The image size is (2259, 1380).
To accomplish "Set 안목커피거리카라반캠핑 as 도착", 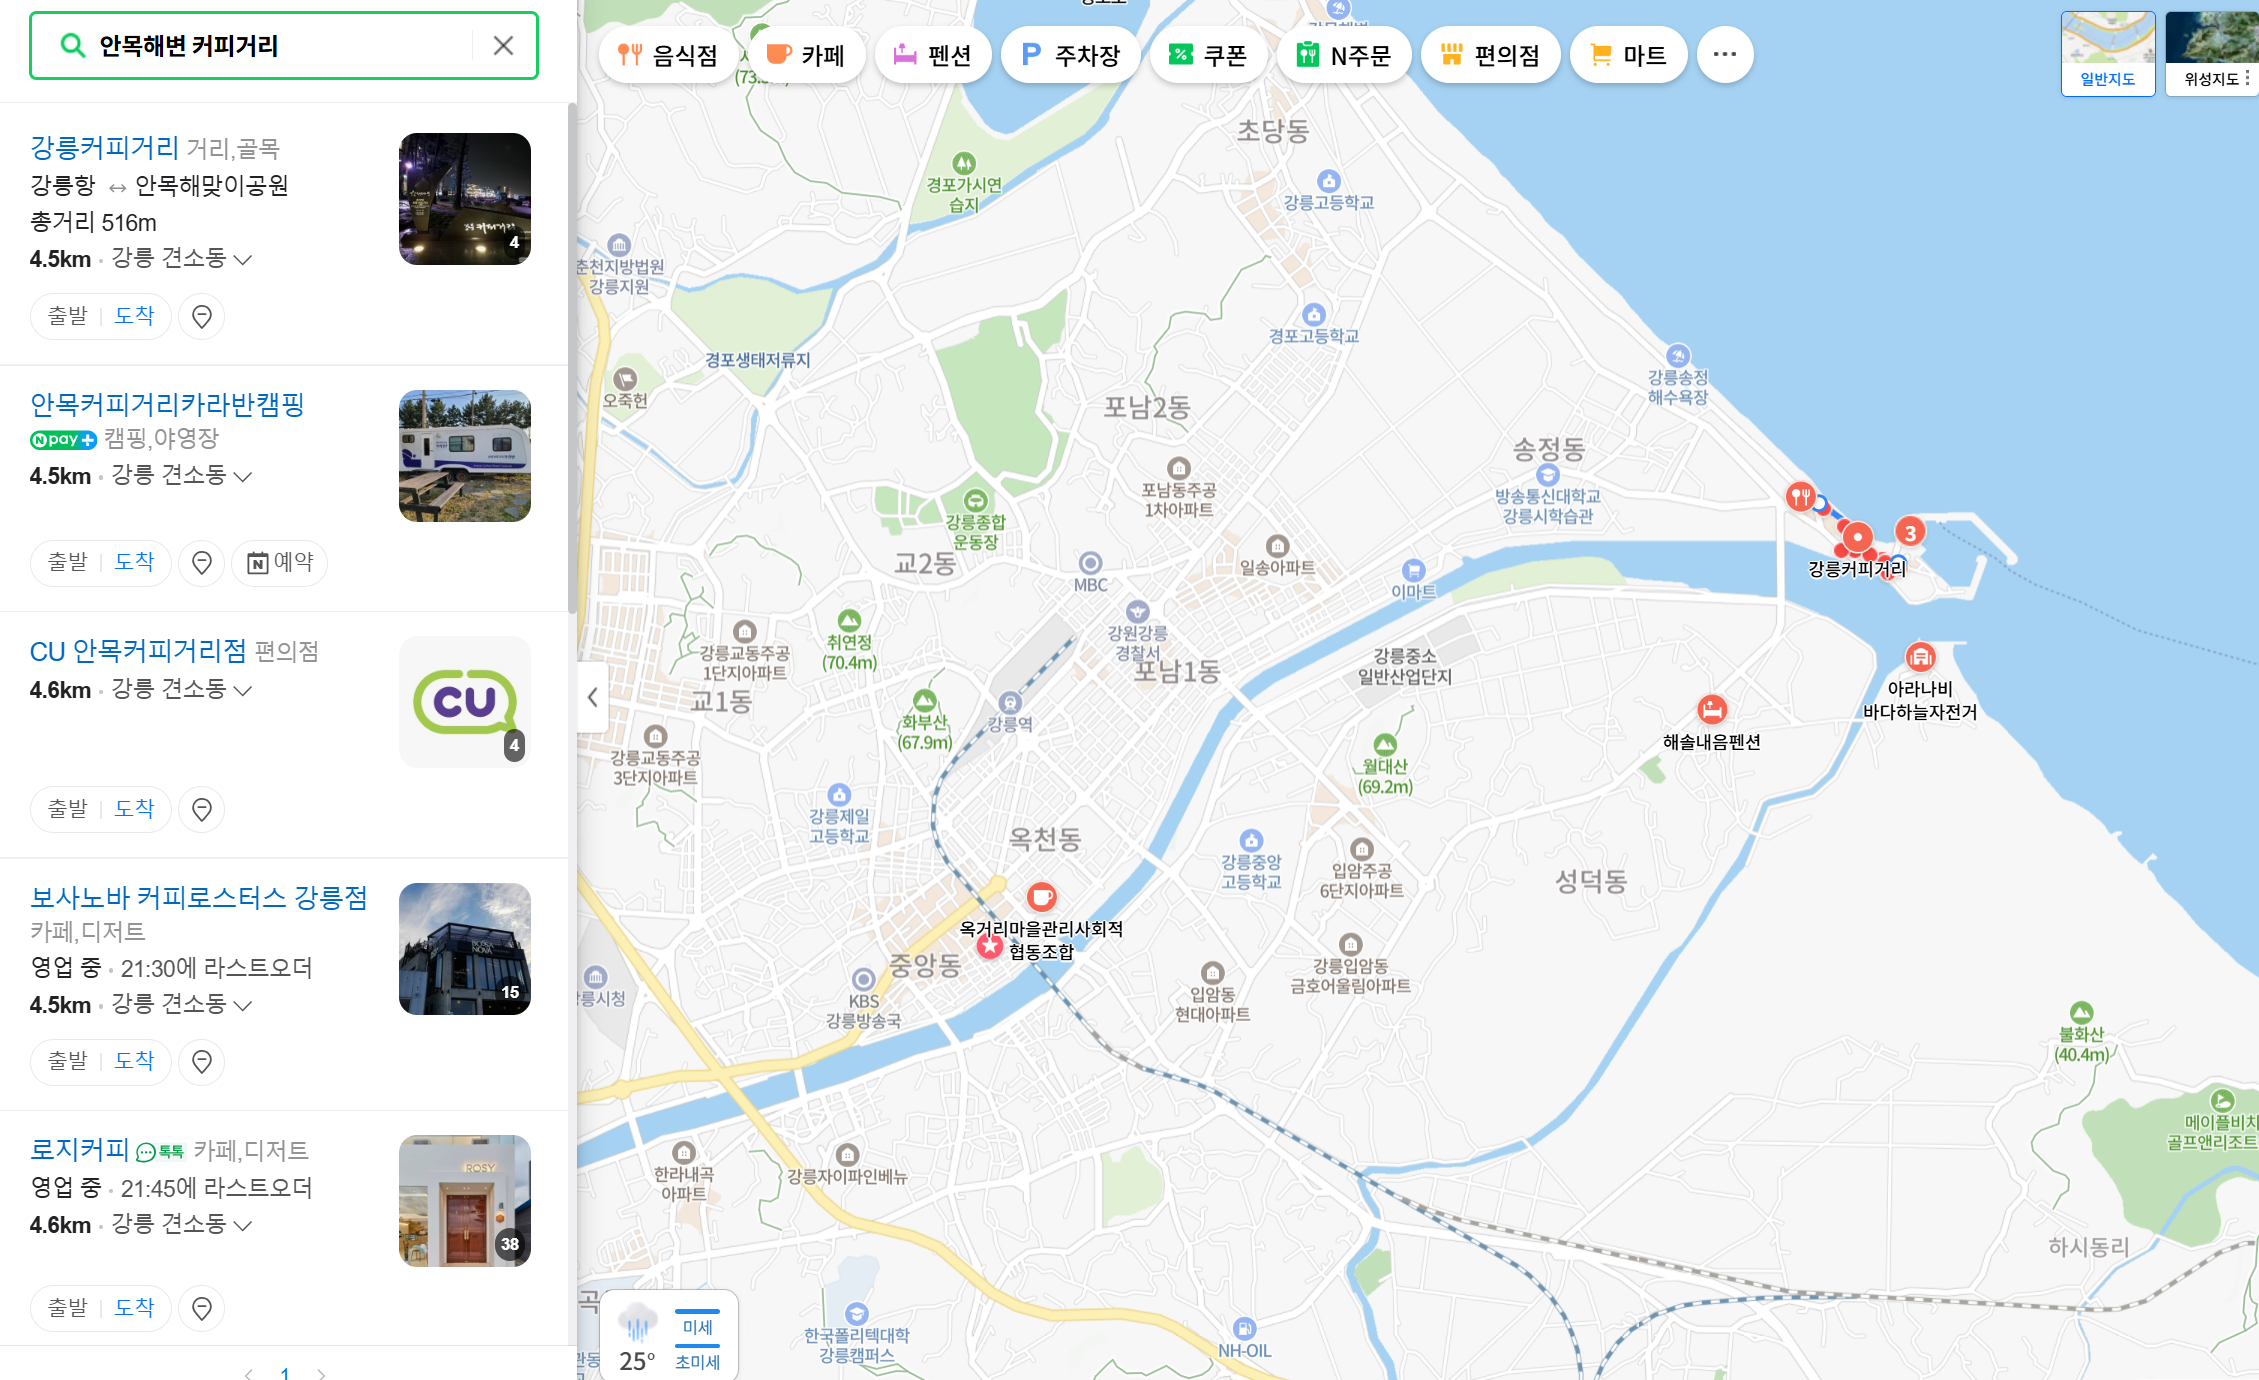I will pos(134,562).
